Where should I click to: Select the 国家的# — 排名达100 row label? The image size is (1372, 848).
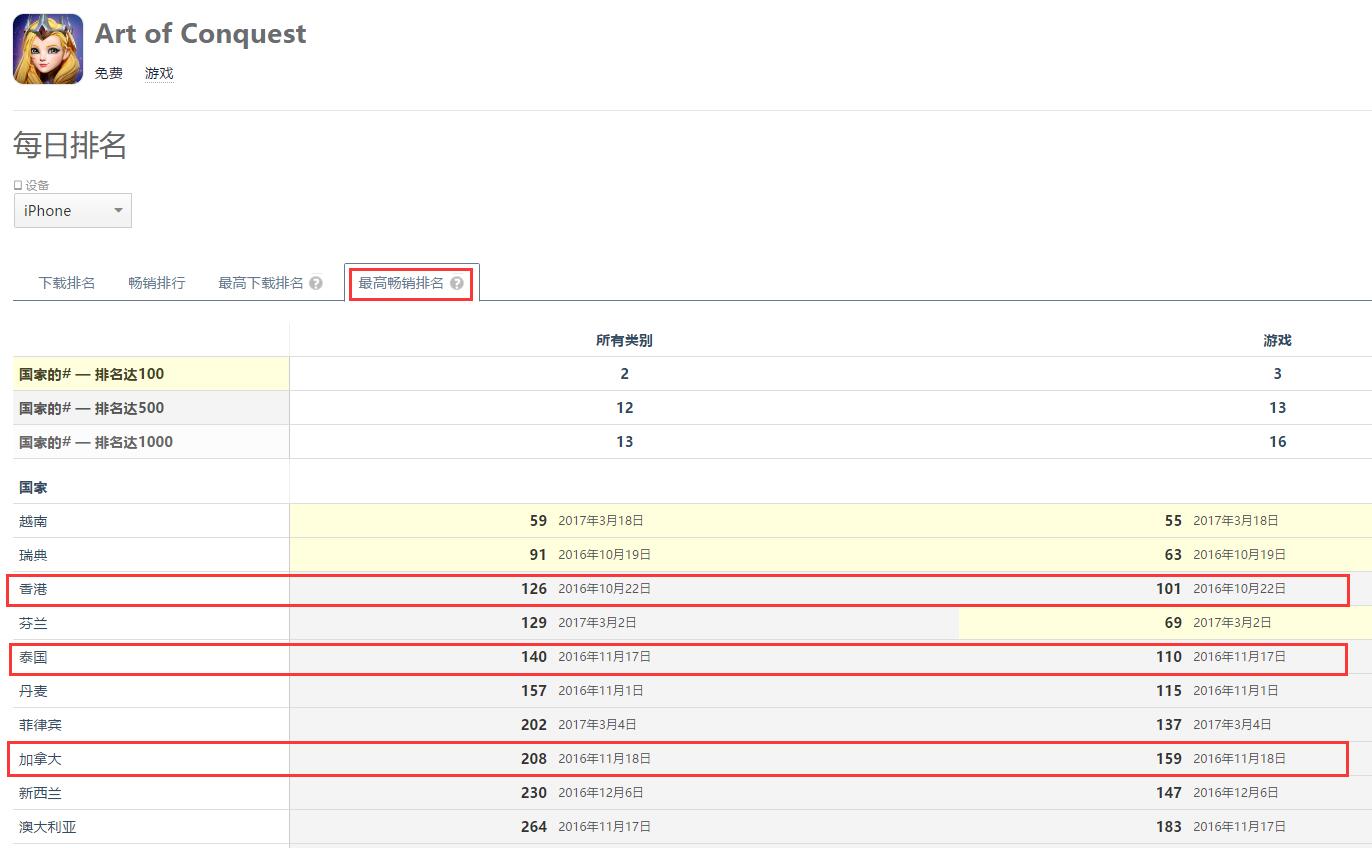92,374
